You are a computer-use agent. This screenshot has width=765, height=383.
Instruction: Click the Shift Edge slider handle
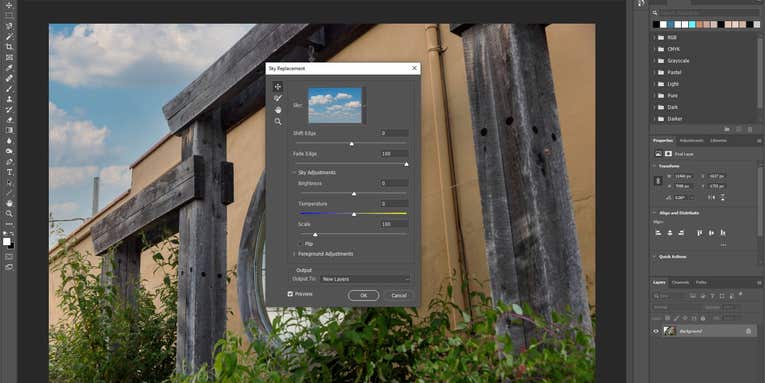pos(351,144)
